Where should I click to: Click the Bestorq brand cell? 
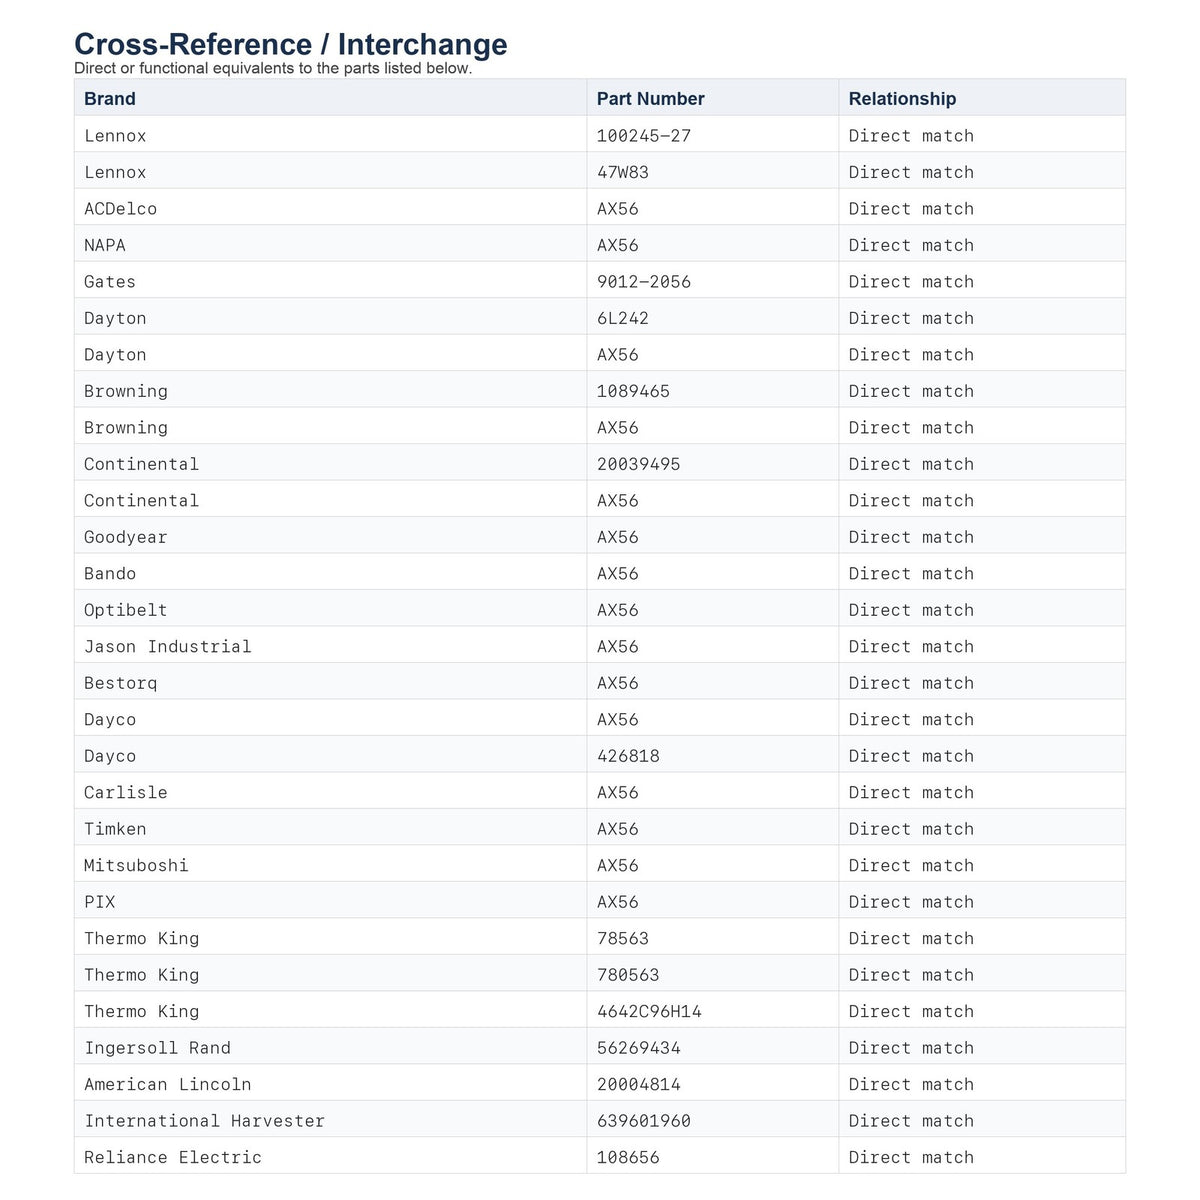pyautogui.click(x=330, y=683)
